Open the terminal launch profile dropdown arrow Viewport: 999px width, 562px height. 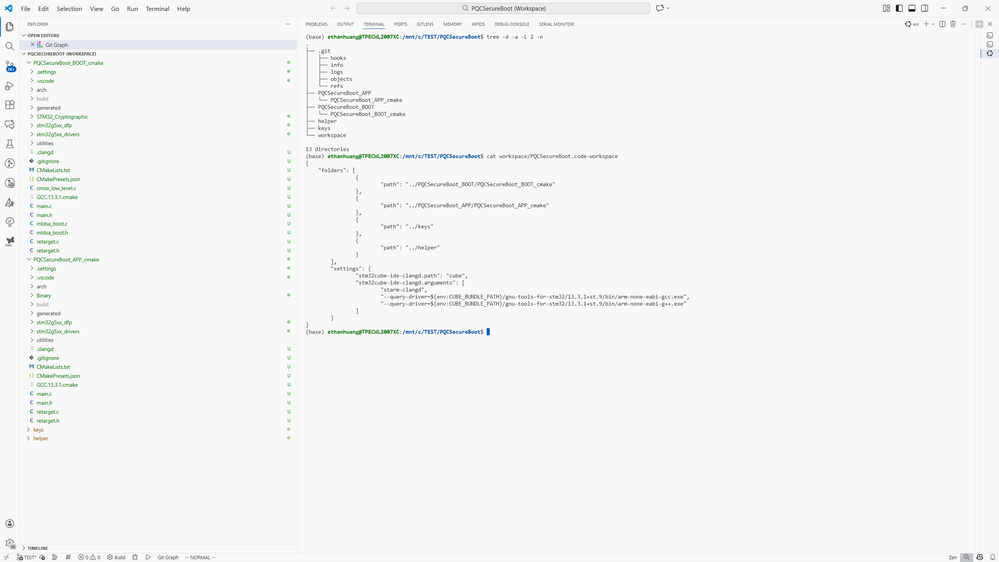(933, 24)
